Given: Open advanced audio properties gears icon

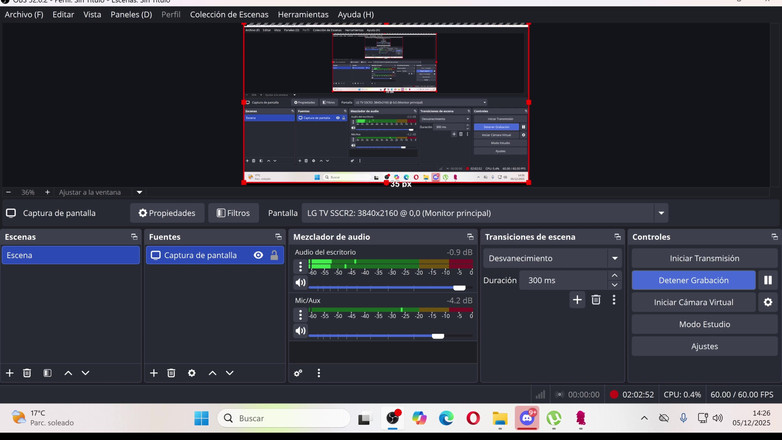Looking at the screenshot, I should (x=298, y=373).
